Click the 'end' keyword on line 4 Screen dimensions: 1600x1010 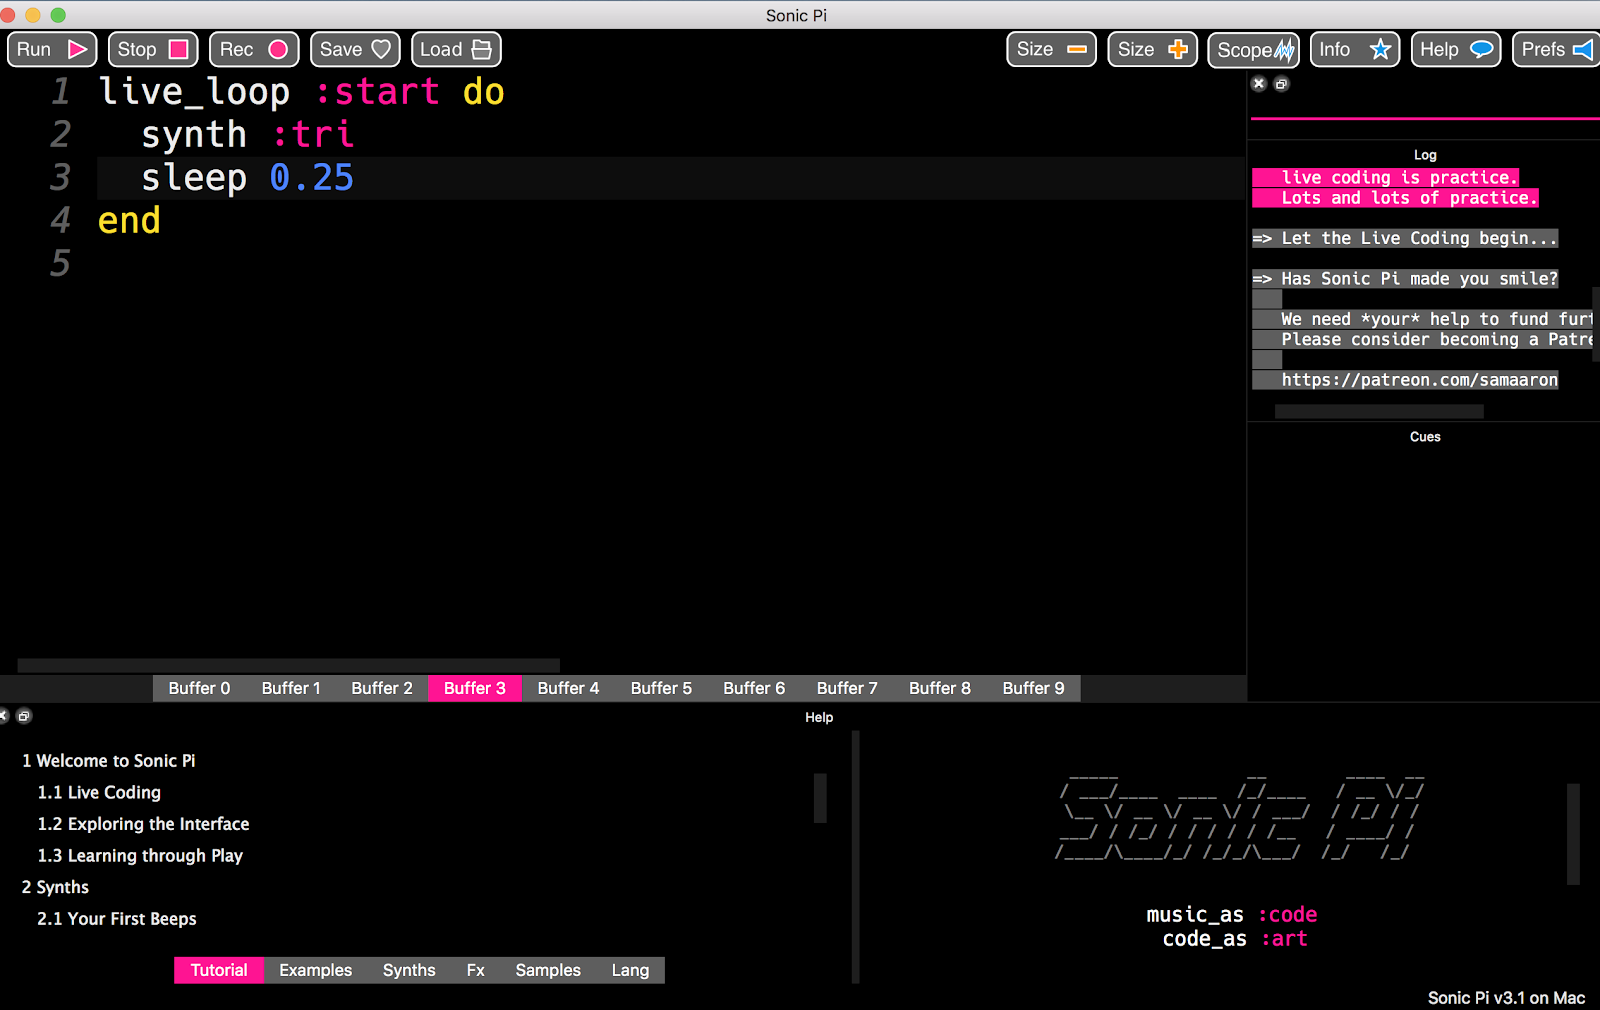(x=129, y=221)
